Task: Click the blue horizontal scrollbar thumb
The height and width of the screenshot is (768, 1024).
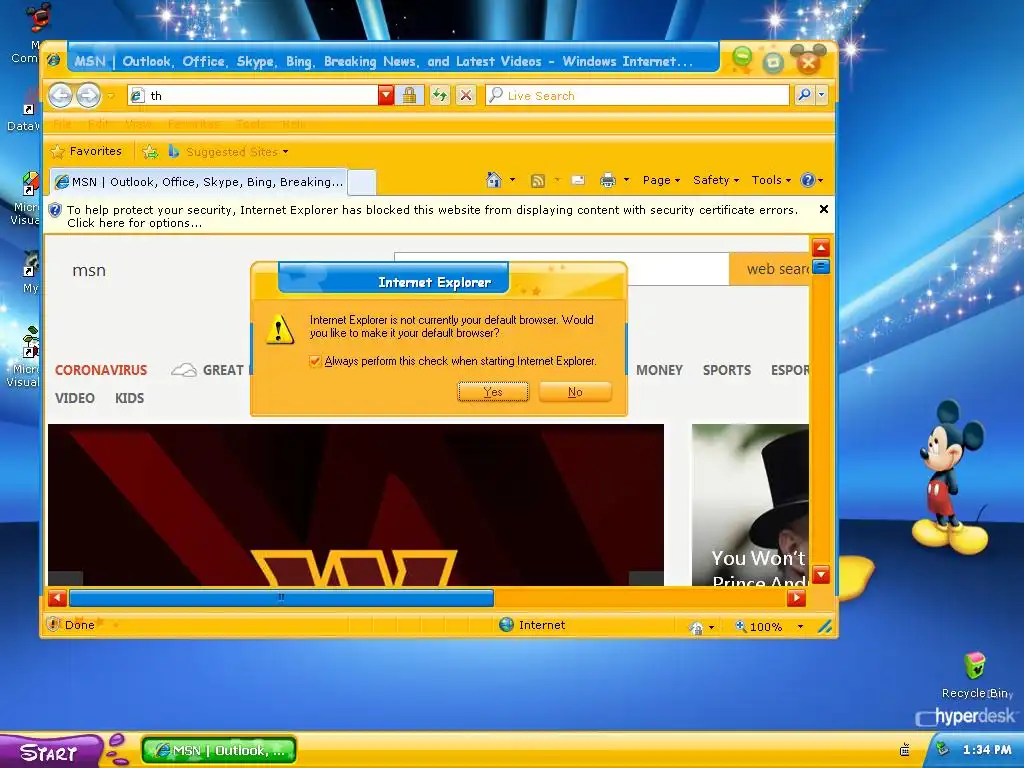Action: pyautogui.click(x=281, y=598)
